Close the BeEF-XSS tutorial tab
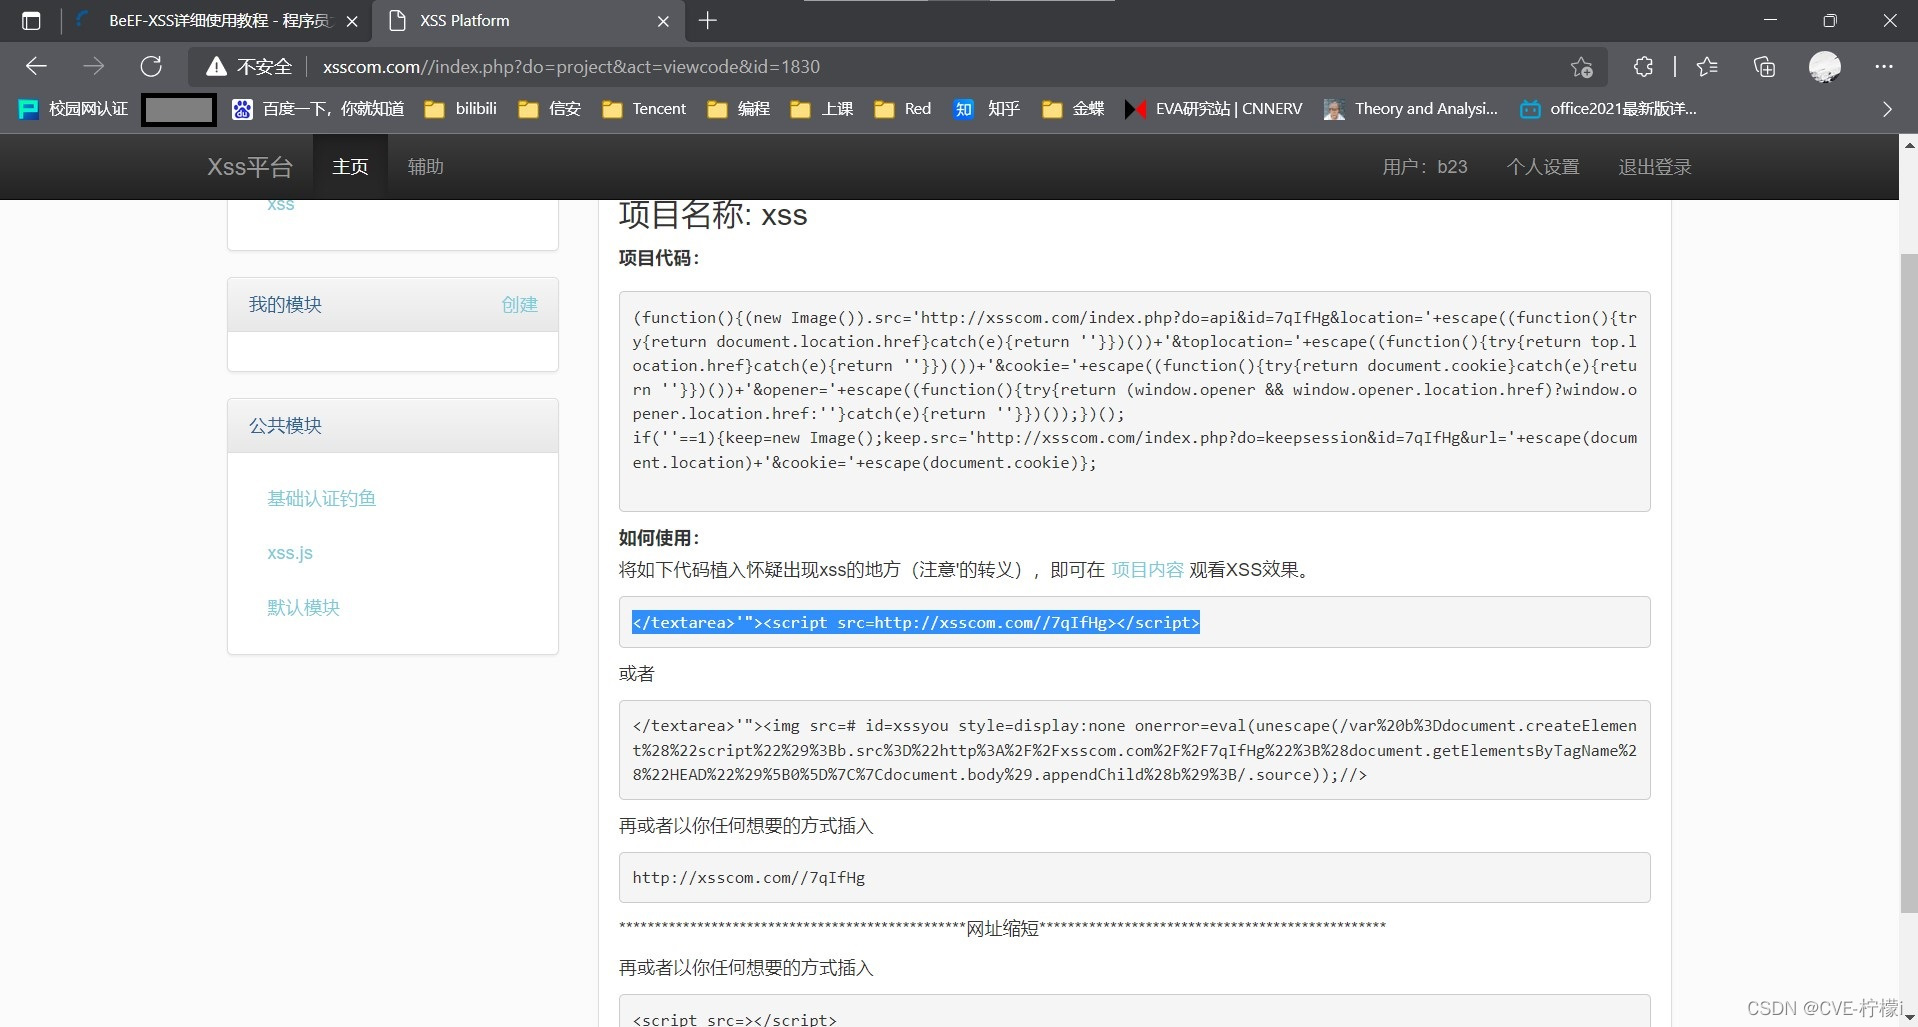Screen dimensions: 1918x1027 352,21
